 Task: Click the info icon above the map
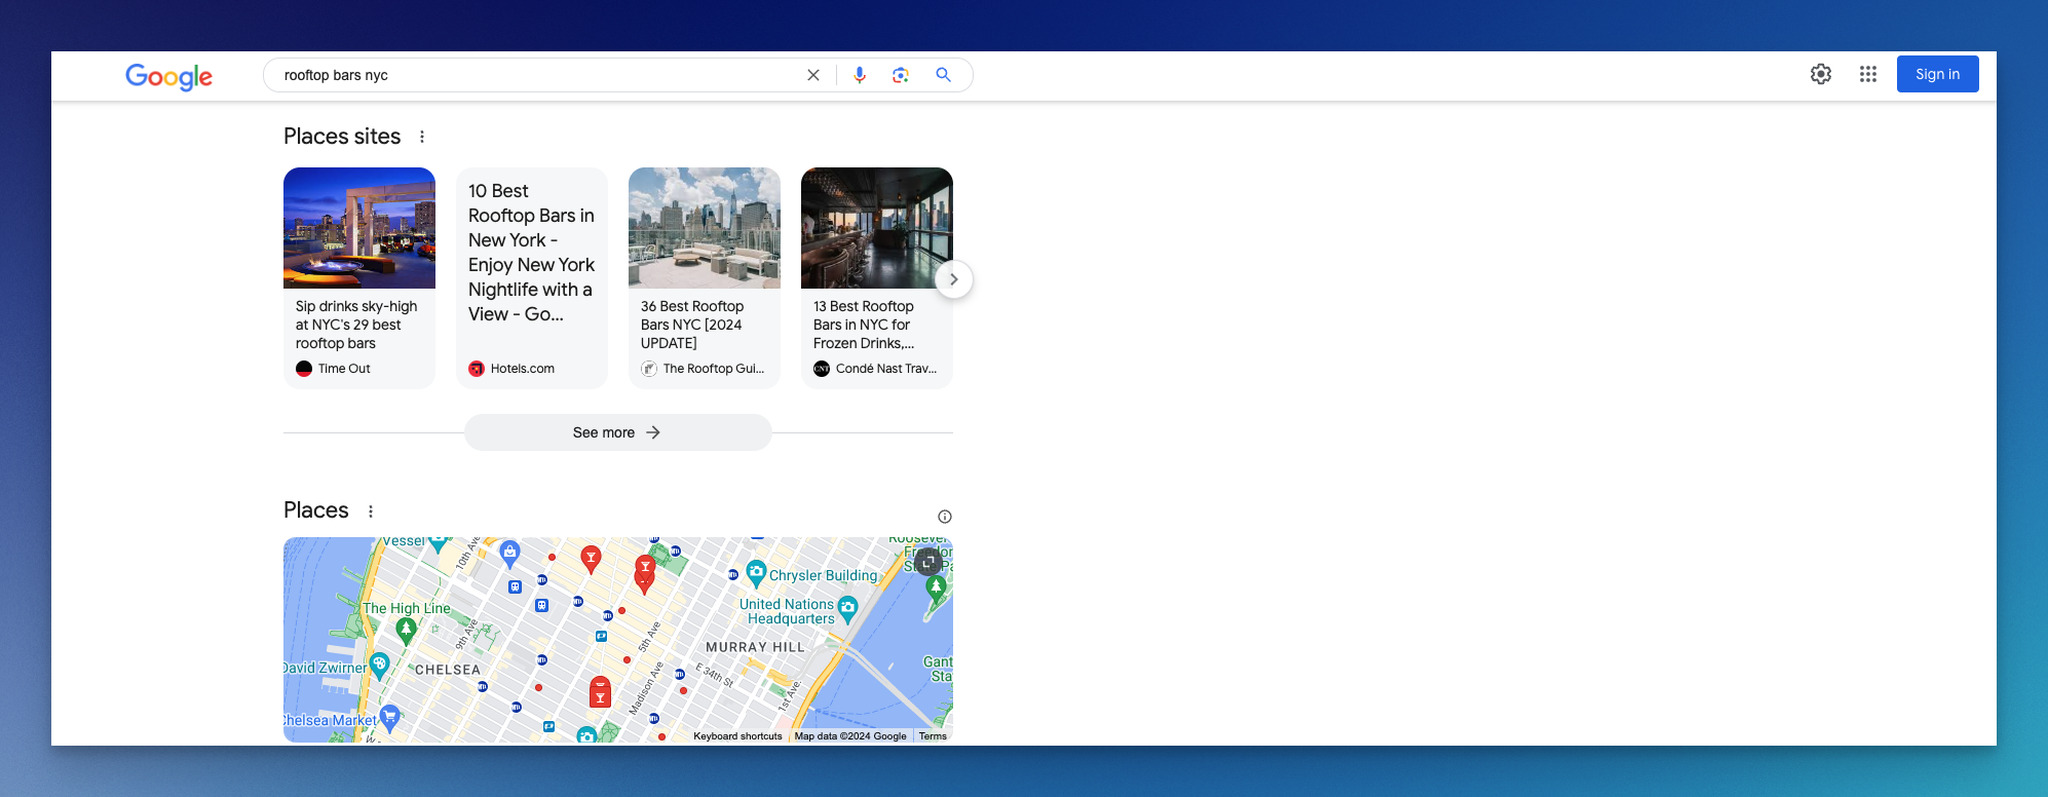point(945,517)
